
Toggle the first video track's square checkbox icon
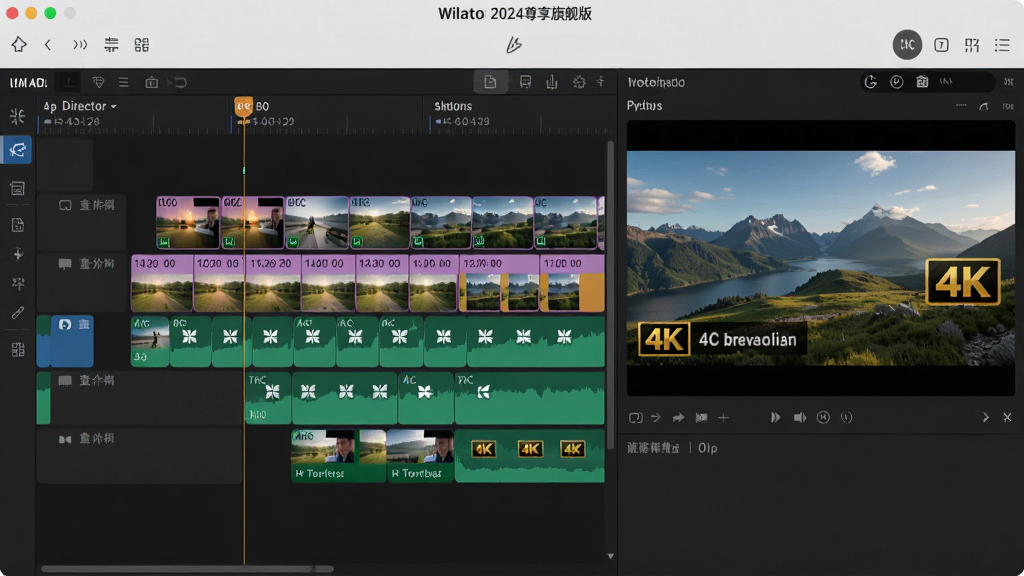click(65, 205)
